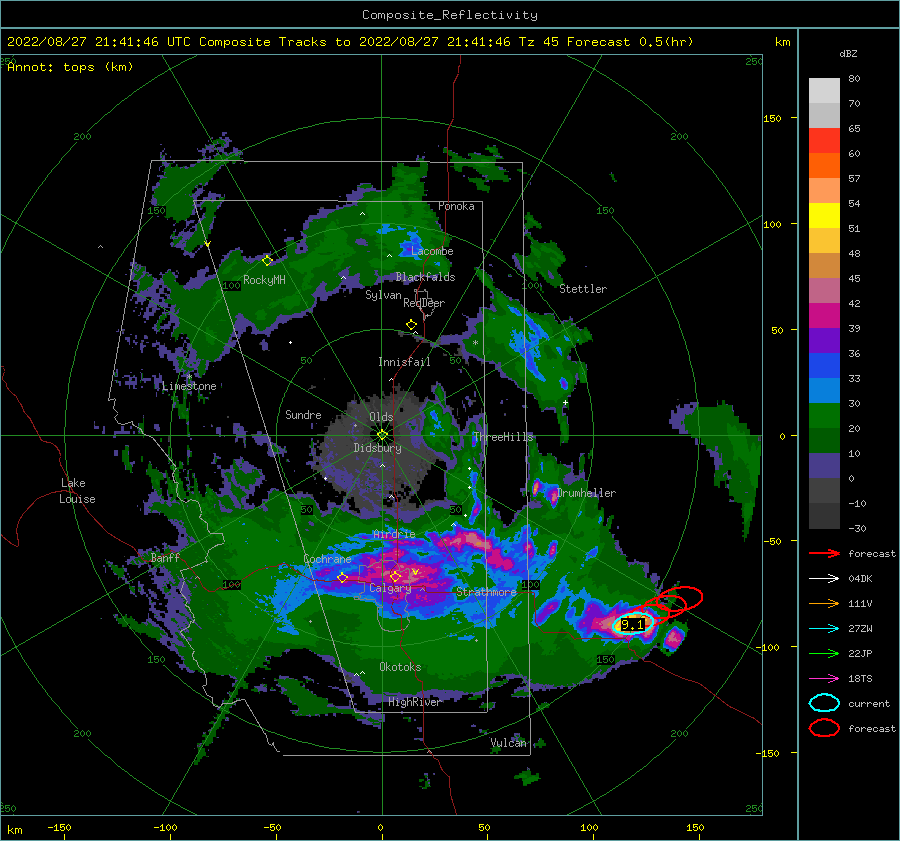Select the yellow diamond marker beside RockyMH

(x=267, y=261)
